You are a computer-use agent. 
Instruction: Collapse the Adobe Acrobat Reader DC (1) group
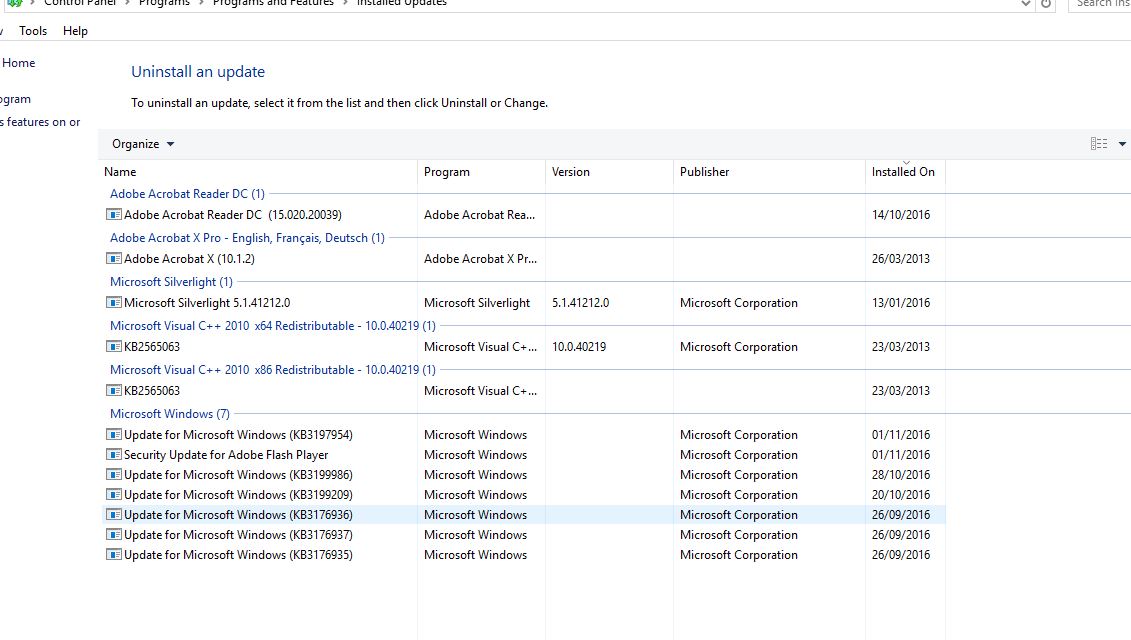tap(187, 193)
